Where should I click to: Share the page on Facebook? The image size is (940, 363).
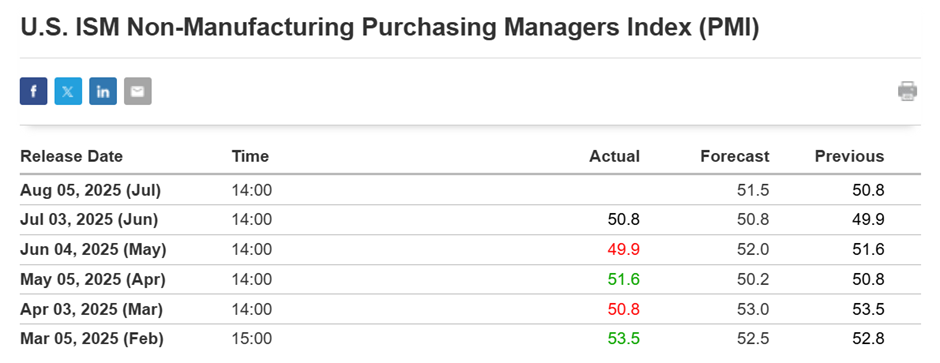[x=34, y=91]
